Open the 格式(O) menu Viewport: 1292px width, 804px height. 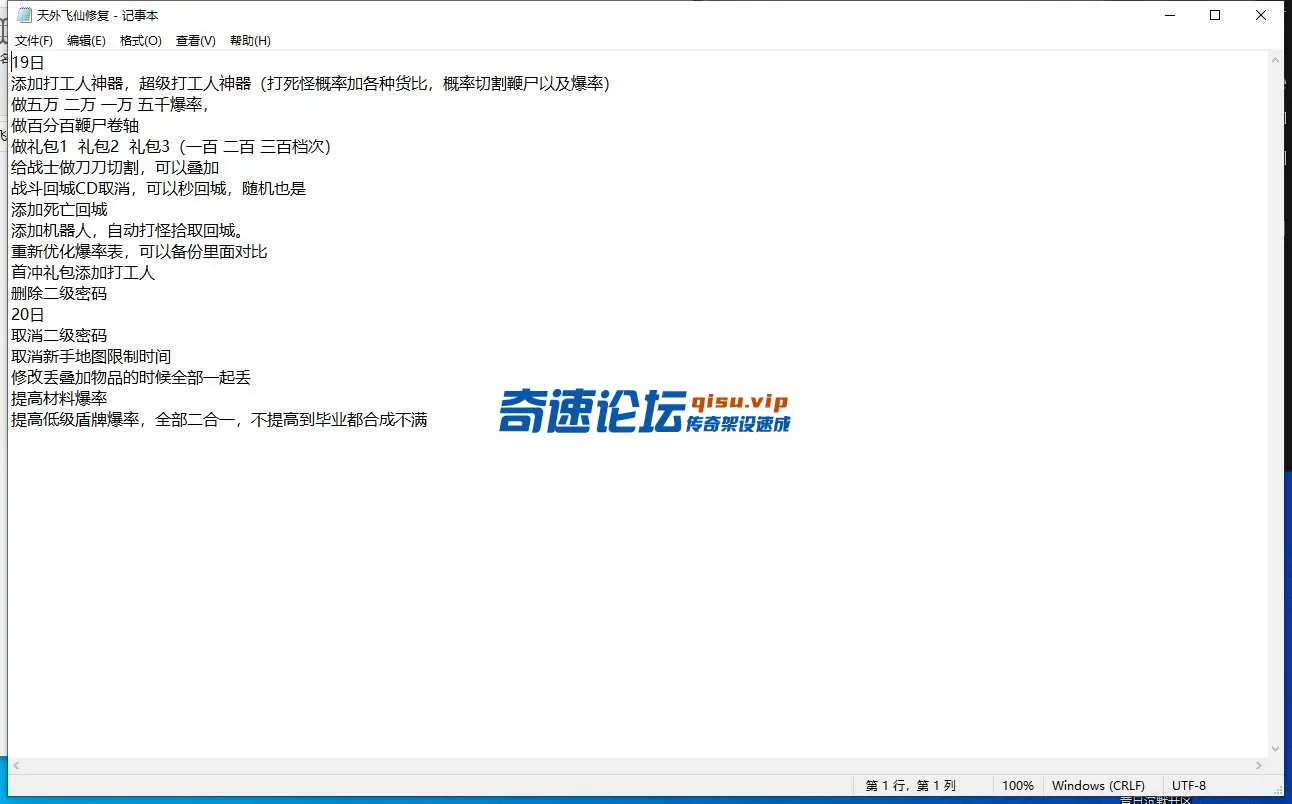click(x=141, y=41)
